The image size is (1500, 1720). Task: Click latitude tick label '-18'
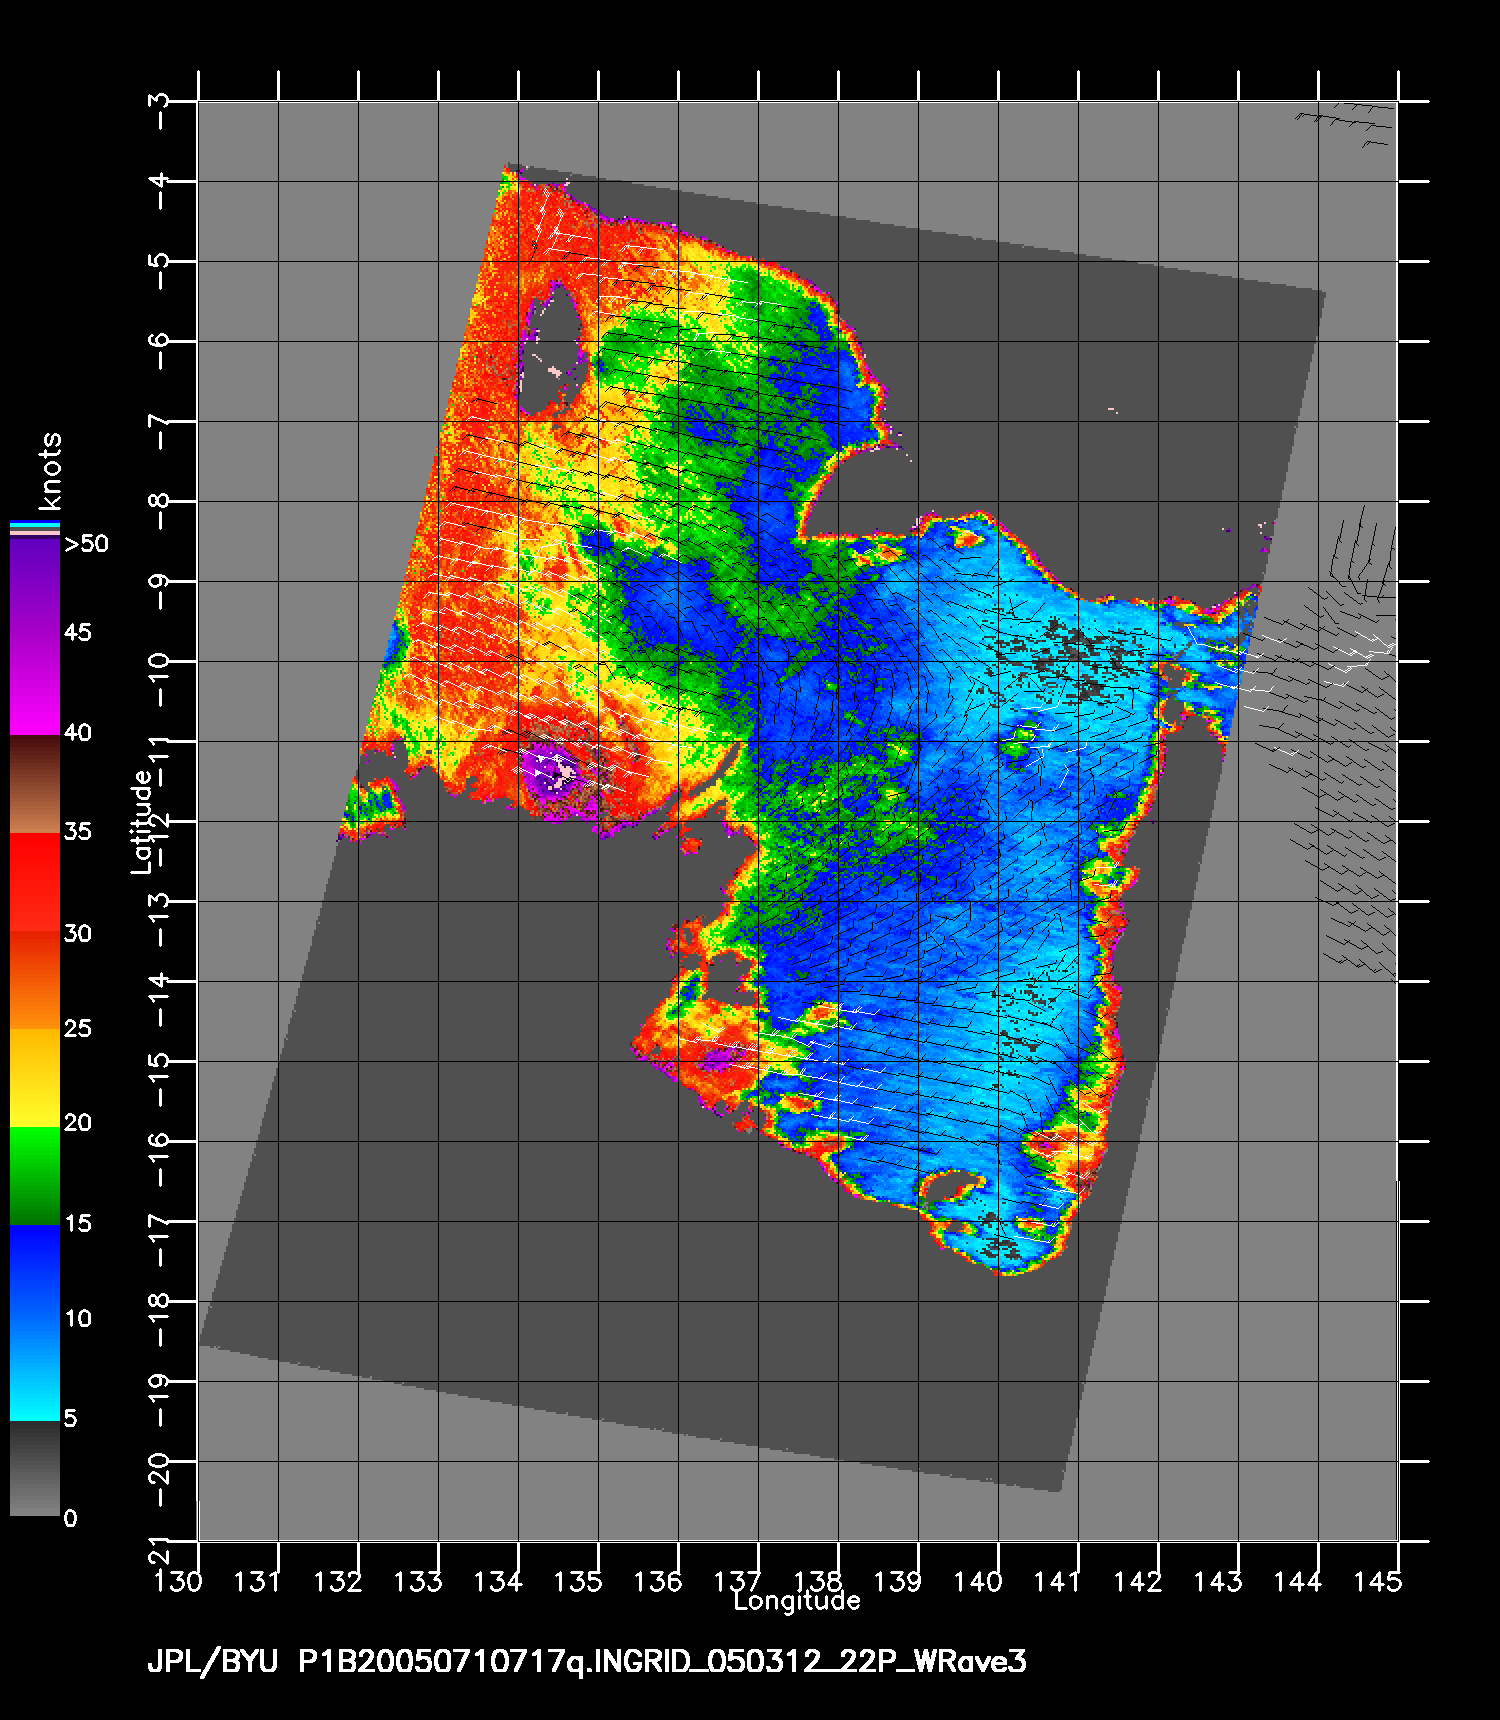[158, 1317]
